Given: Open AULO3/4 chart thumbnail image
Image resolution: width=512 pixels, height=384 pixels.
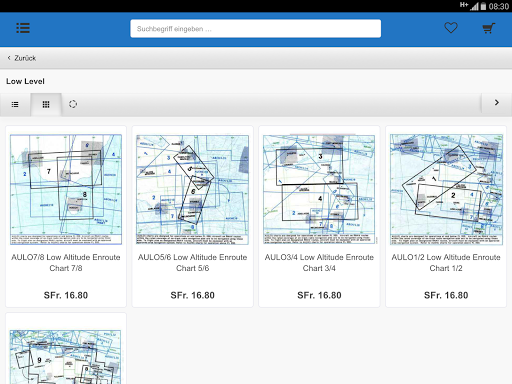Looking at the screenshot, I should [x=319, y=189].
